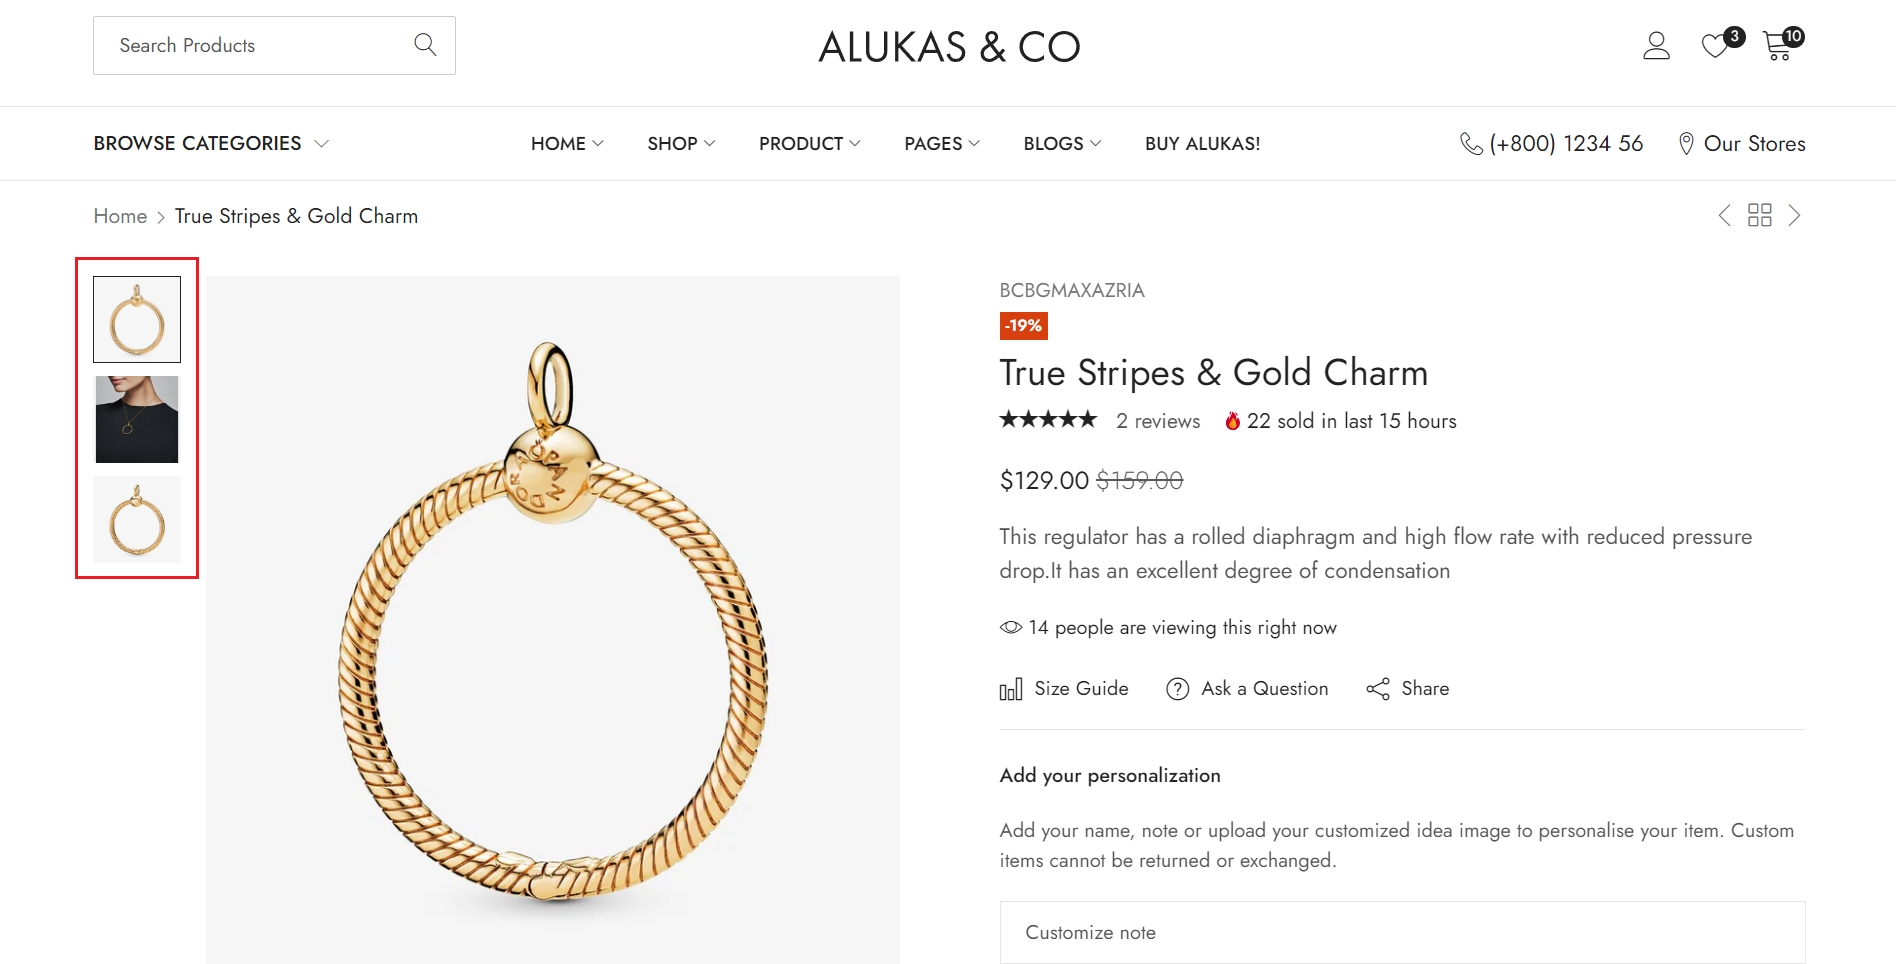Viewport: 1896px width, 964px height.
Task: Click Buy Alukas! menu item
Action: 1202,144
